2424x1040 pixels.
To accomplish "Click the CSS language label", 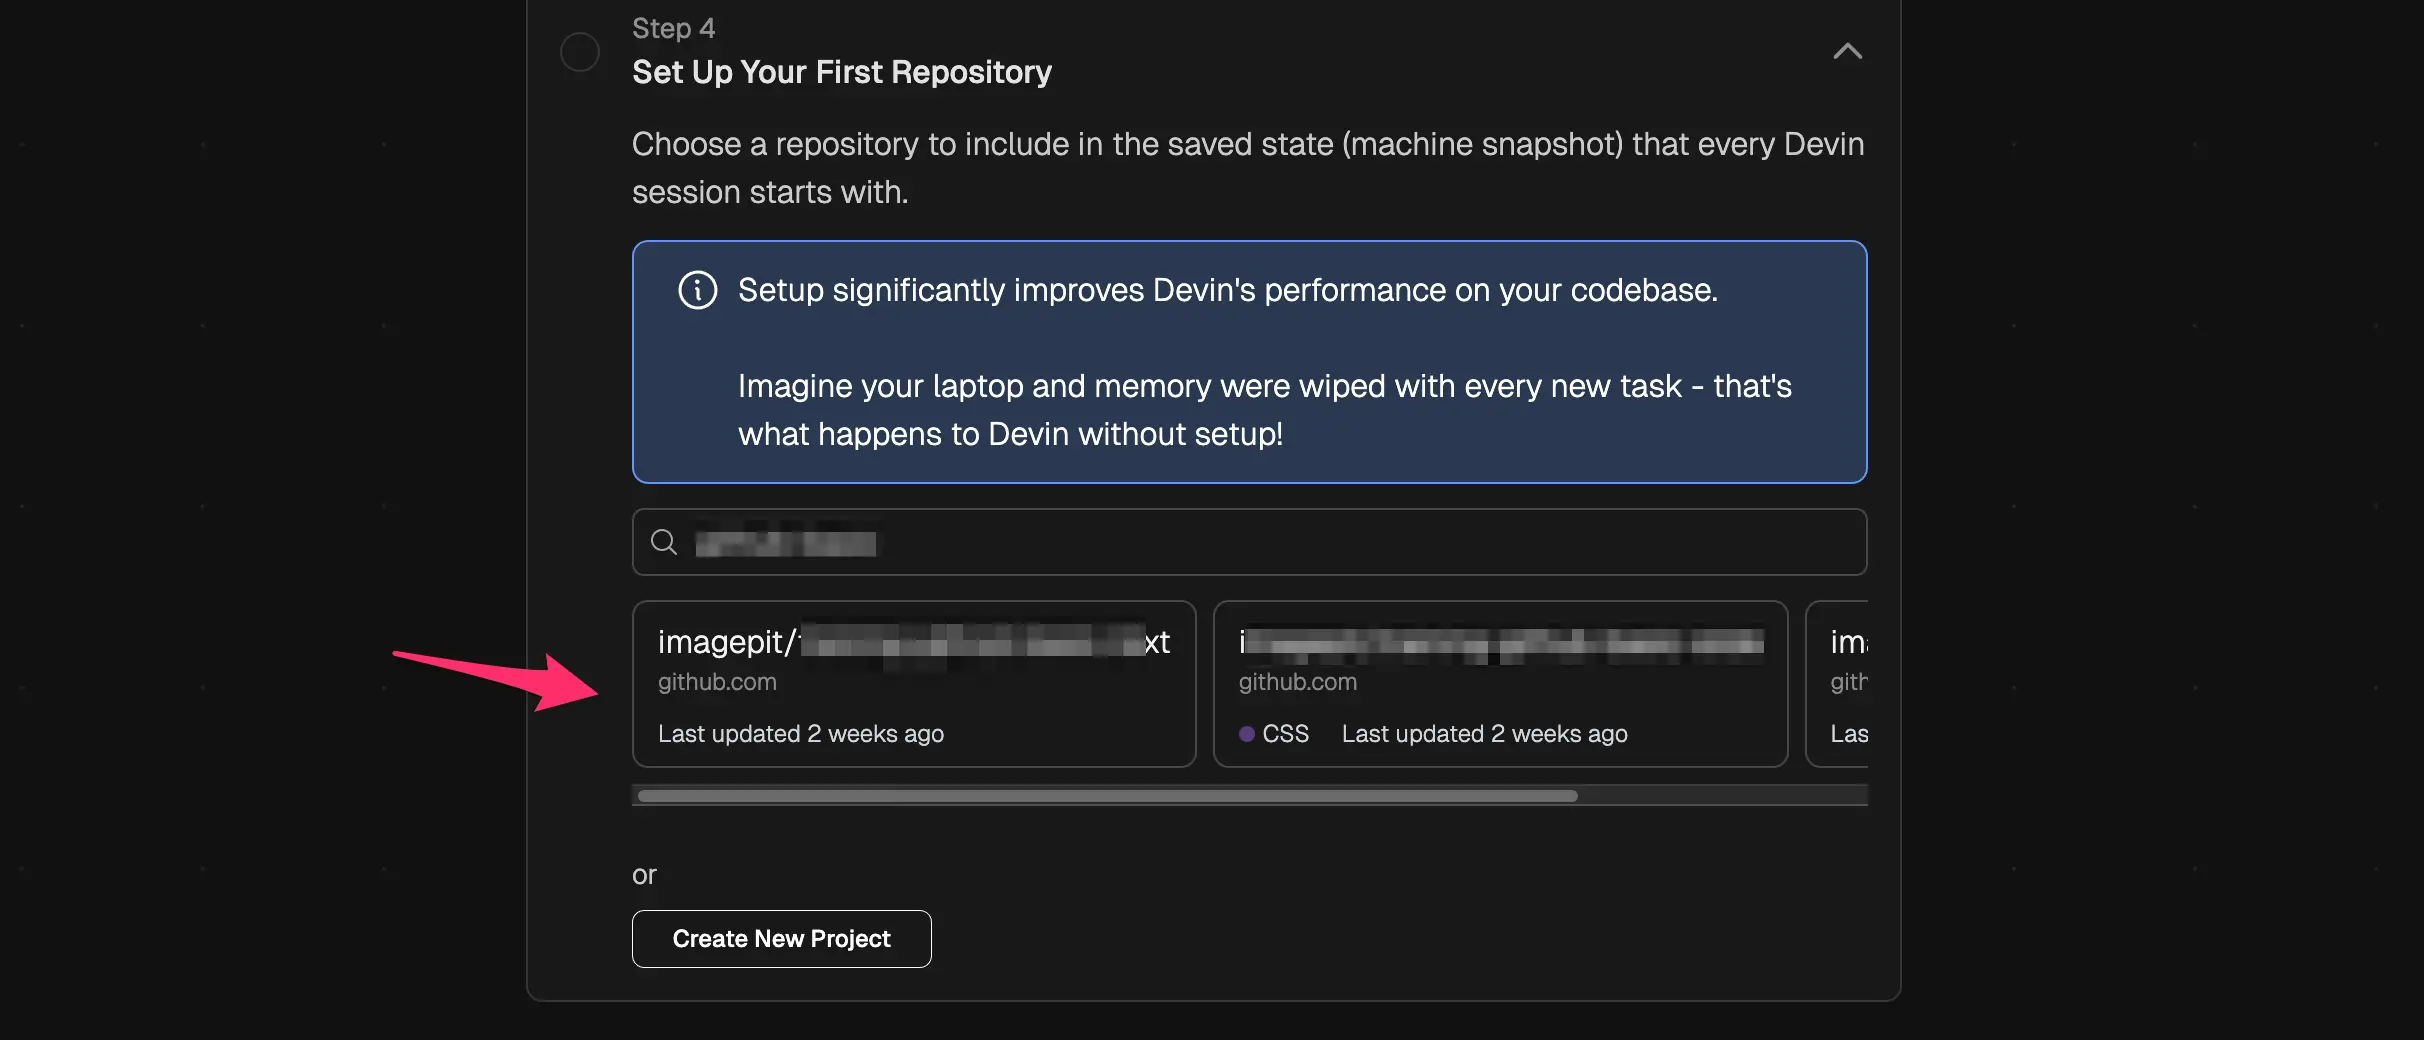I will coord(1285,734).
